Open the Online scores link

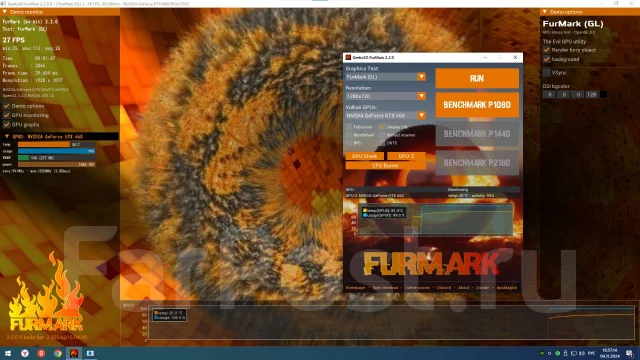click(417, 288)
